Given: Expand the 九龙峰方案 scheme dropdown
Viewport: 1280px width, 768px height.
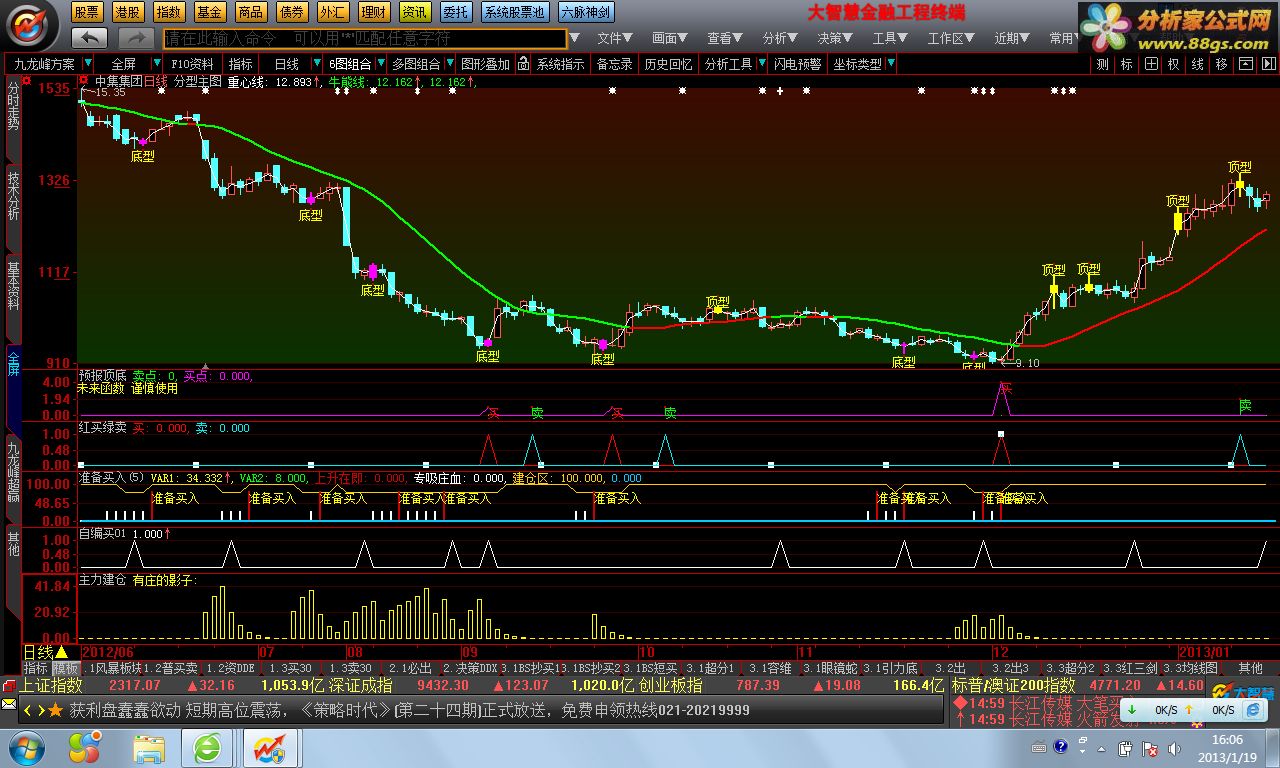Looking at the screenshot, I should pos(87,64).
